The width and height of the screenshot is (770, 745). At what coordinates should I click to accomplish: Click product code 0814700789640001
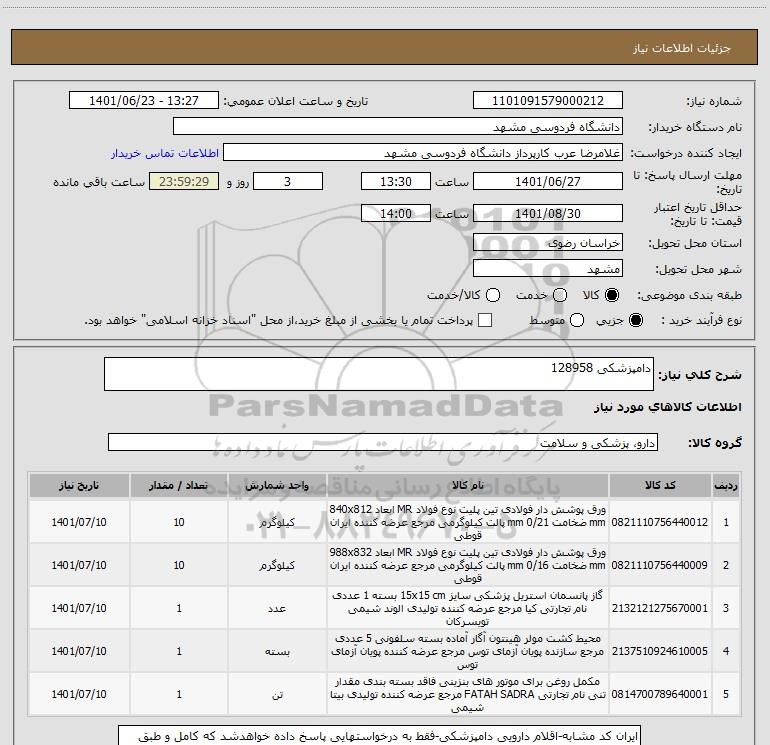[x=660, y=694]
